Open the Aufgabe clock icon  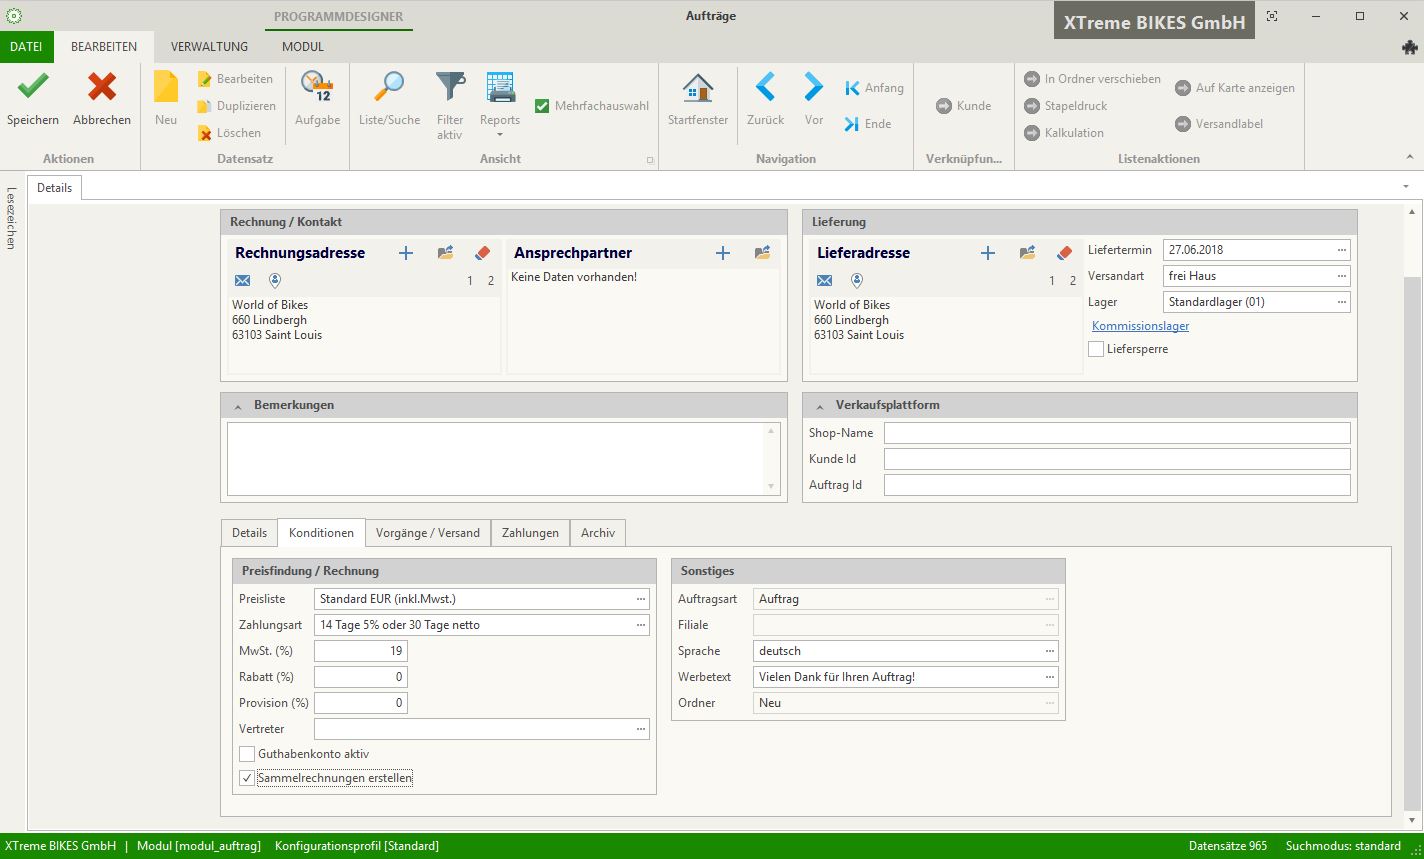point(317,88)
